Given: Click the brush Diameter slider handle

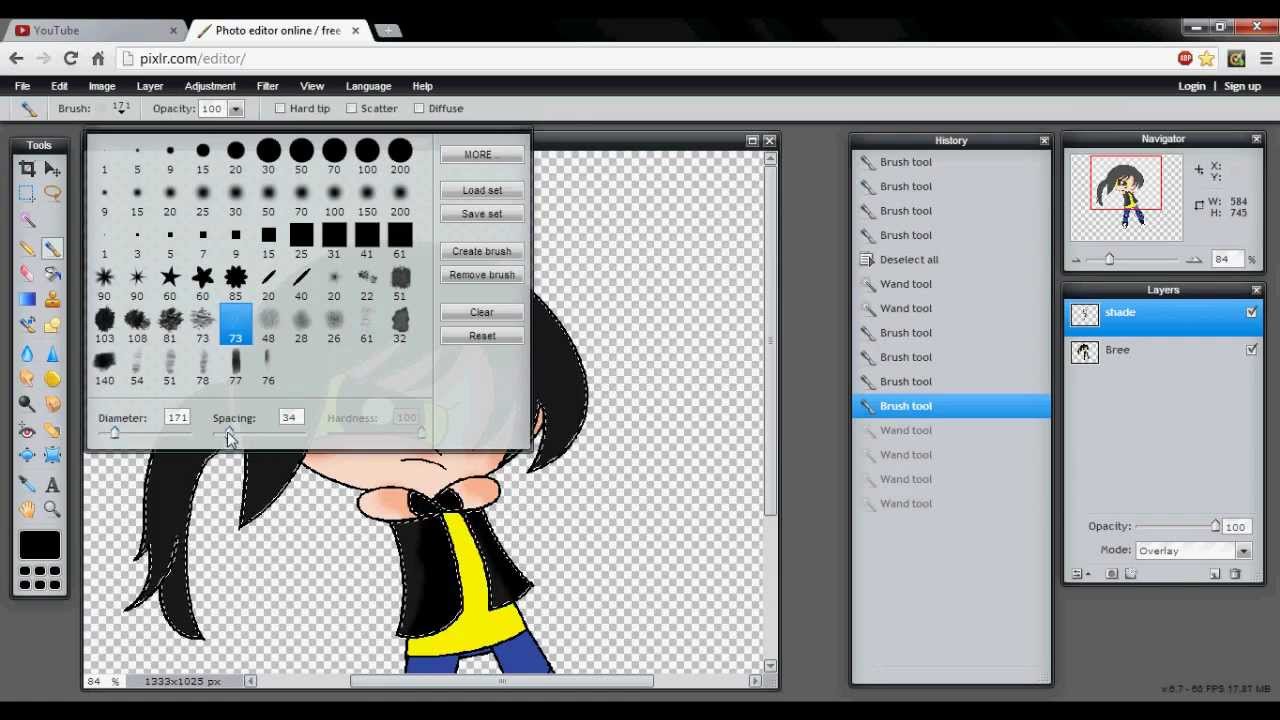Looking at the screenshot, I should [114, 433].
